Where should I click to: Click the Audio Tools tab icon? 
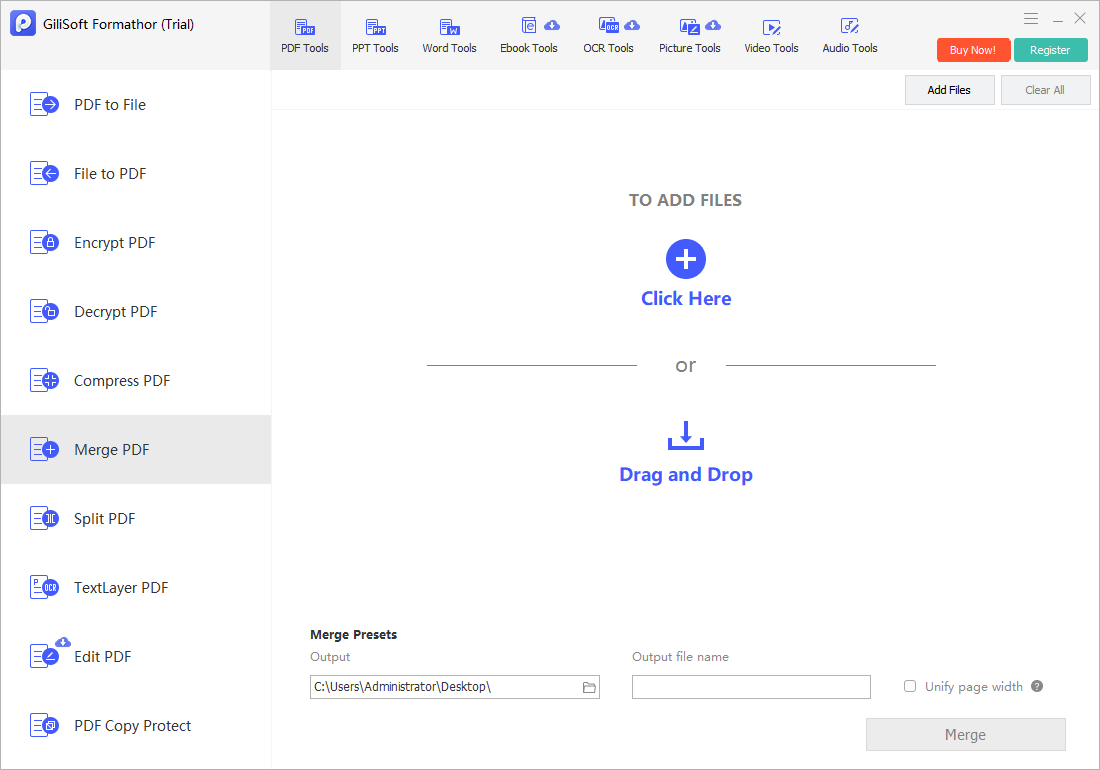(x=850, y=27)
